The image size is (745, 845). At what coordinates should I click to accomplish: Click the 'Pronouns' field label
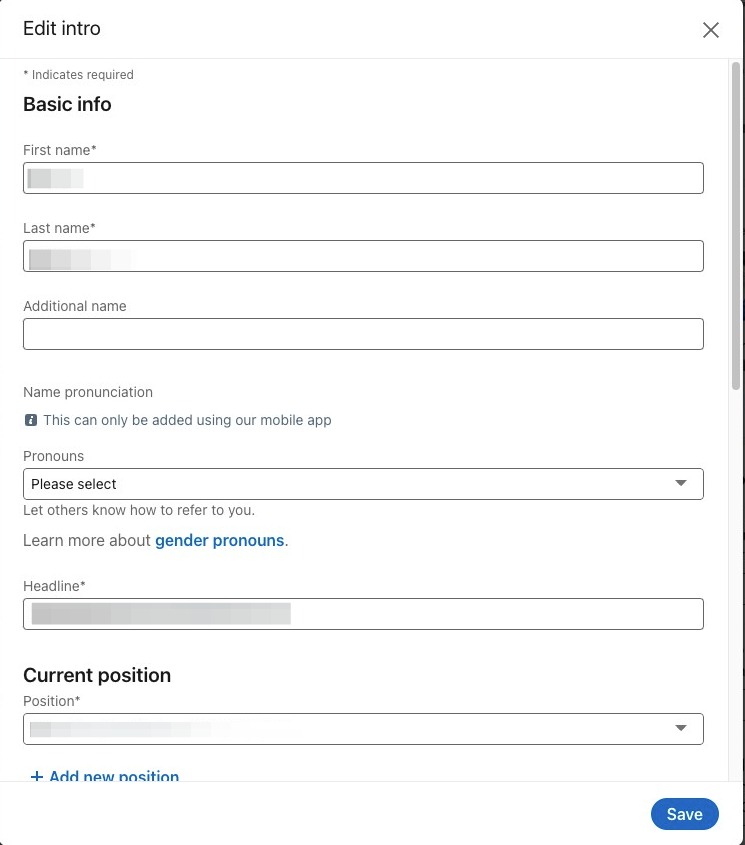click(53, 456)
